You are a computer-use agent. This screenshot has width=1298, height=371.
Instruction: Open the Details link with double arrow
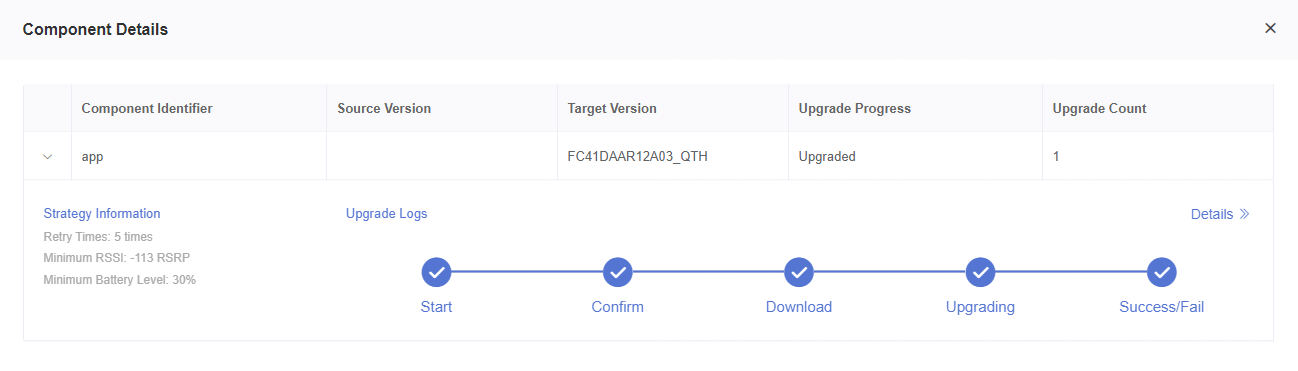click(1220, 214)
